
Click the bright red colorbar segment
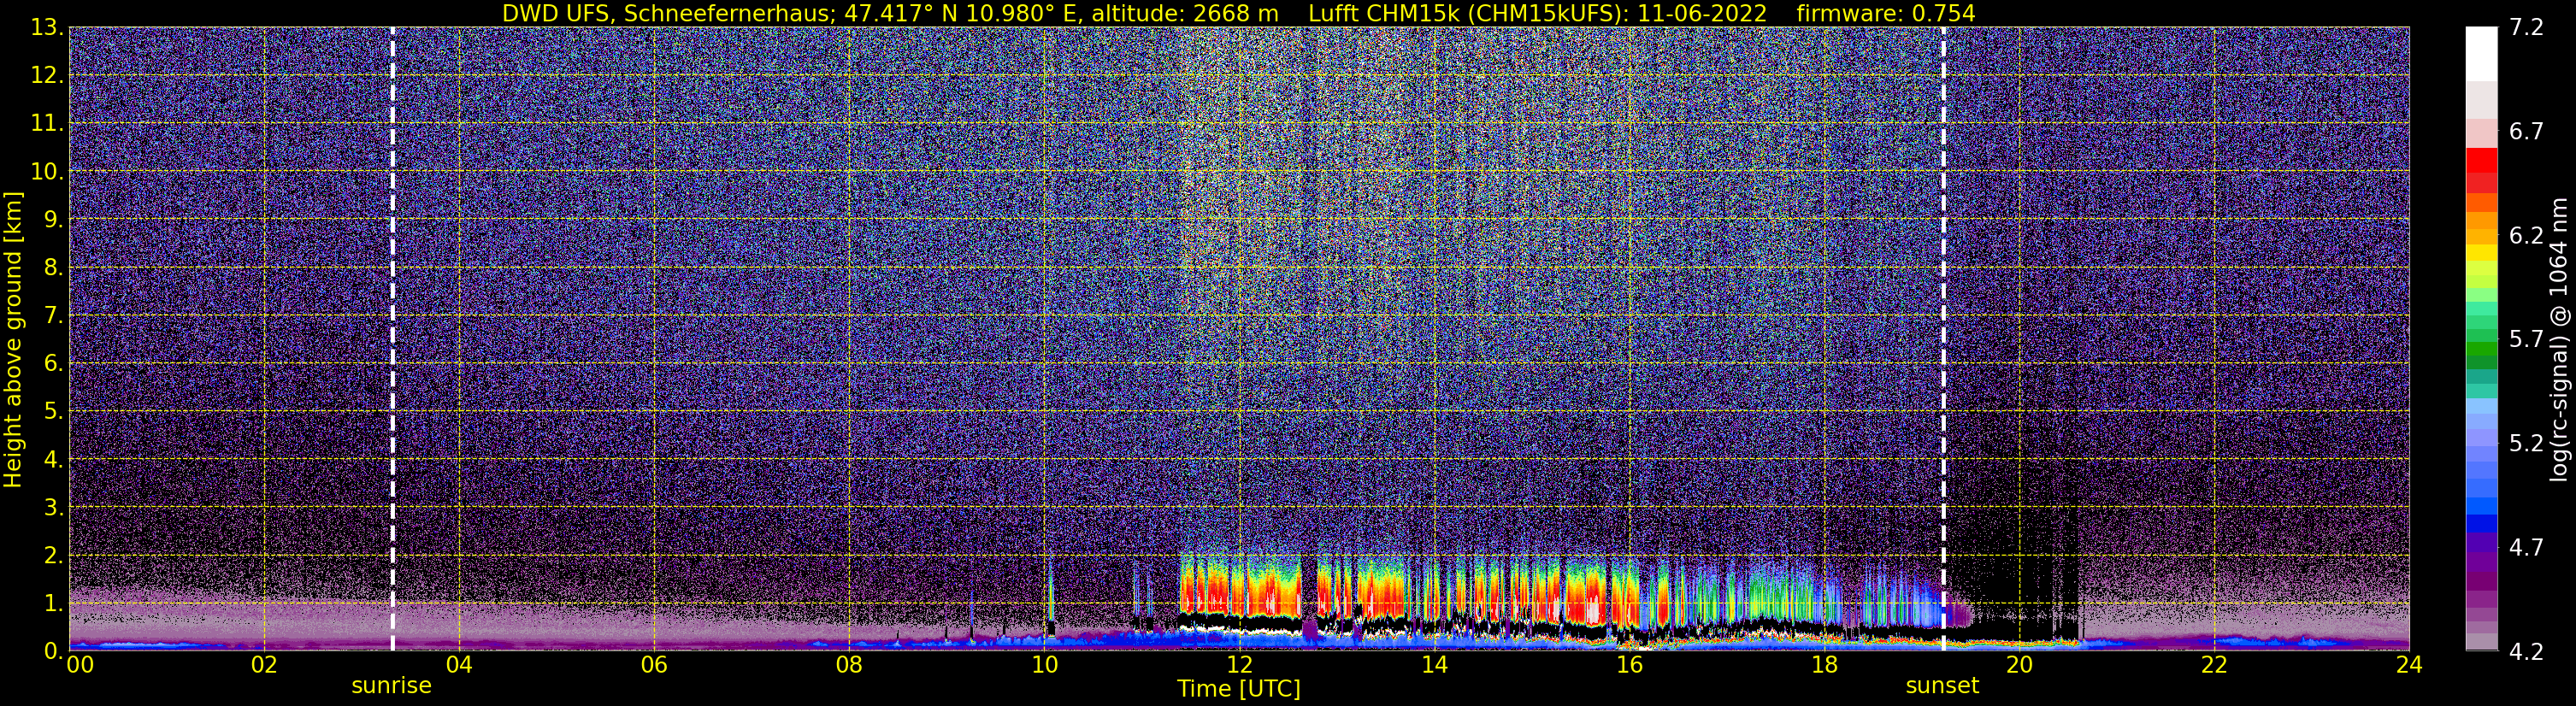(2481, 160)
